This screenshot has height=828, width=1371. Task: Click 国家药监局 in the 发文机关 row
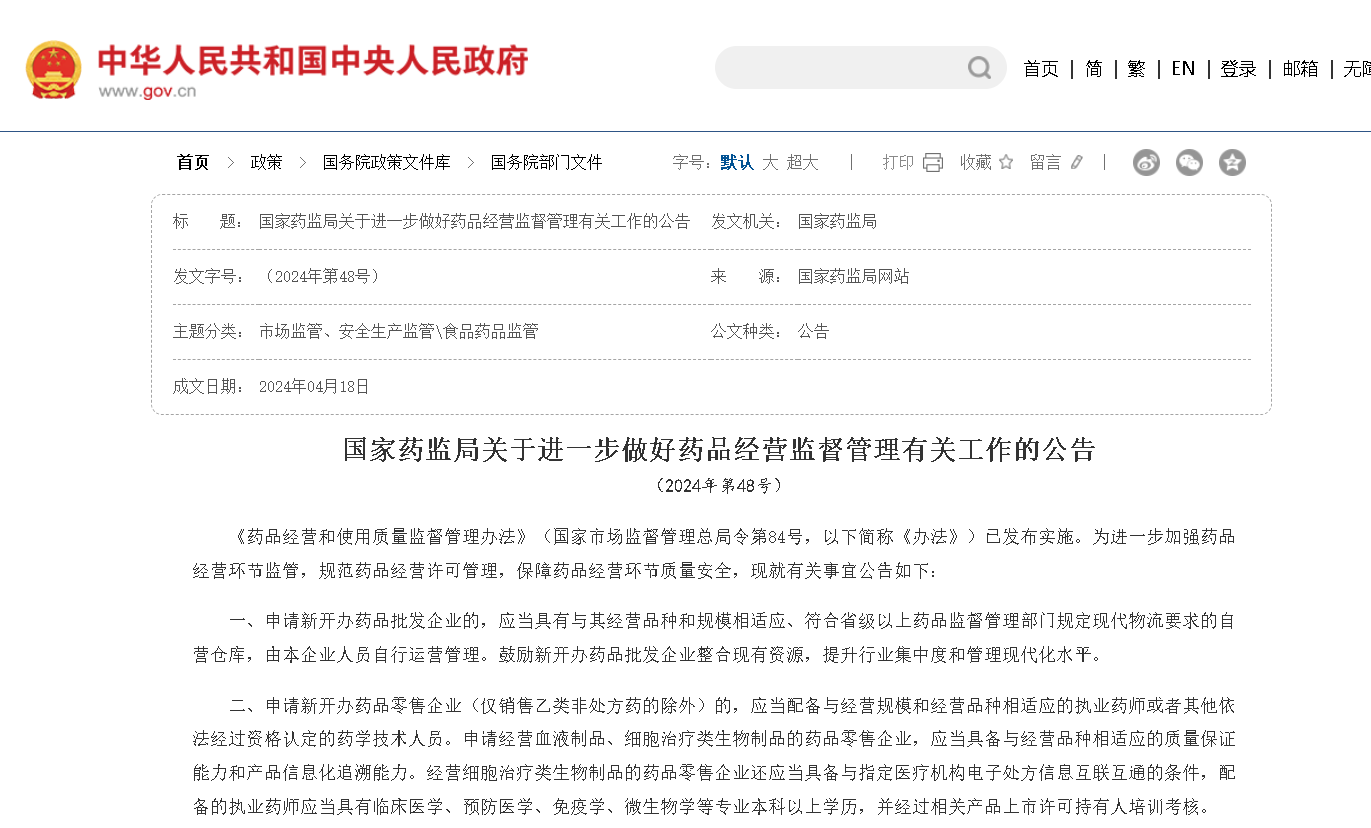click(837, 221)
